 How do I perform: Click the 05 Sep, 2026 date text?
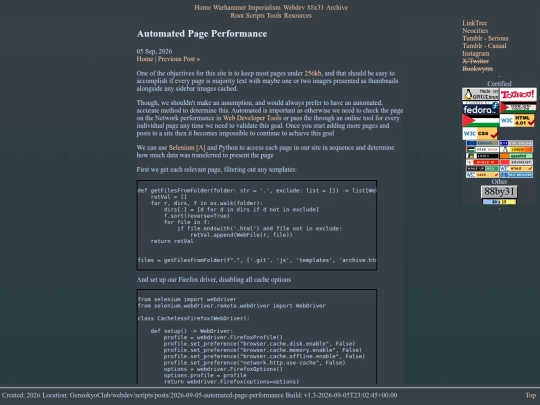click(x=154, y=51)
